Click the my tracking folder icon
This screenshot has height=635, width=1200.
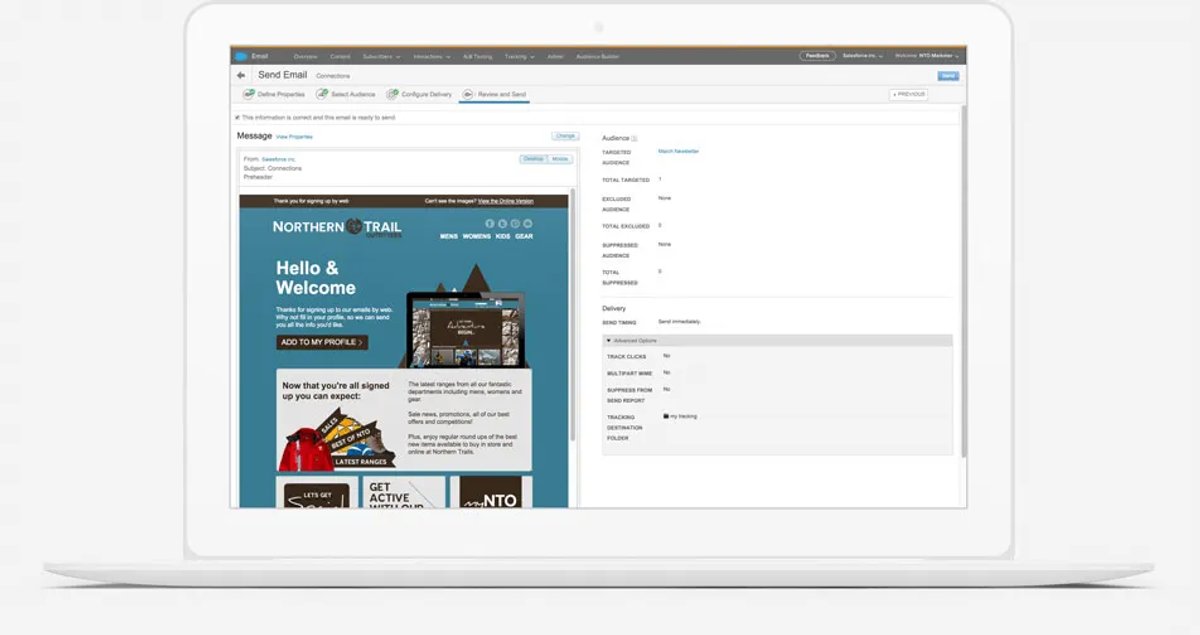666,415
